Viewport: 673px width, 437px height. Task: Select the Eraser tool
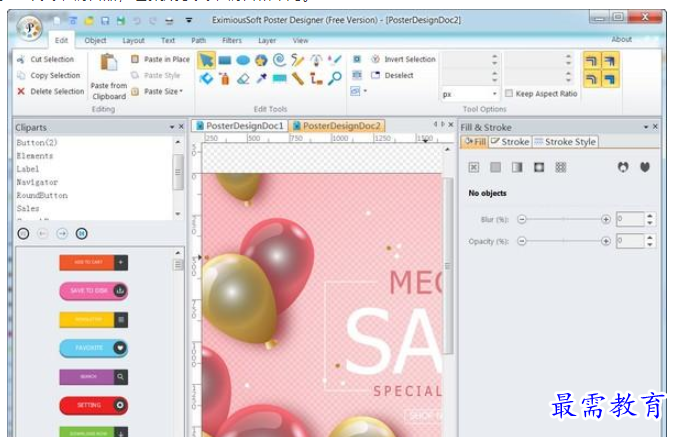click(x=243, y=79)
